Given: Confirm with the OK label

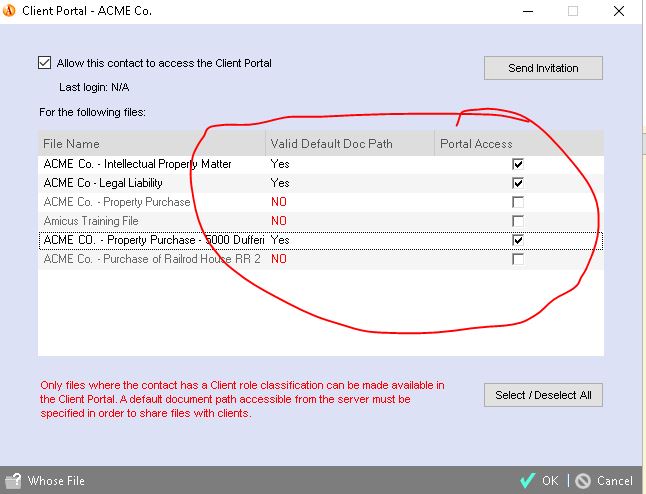Looking at the screenshot, I should (550, 480).
